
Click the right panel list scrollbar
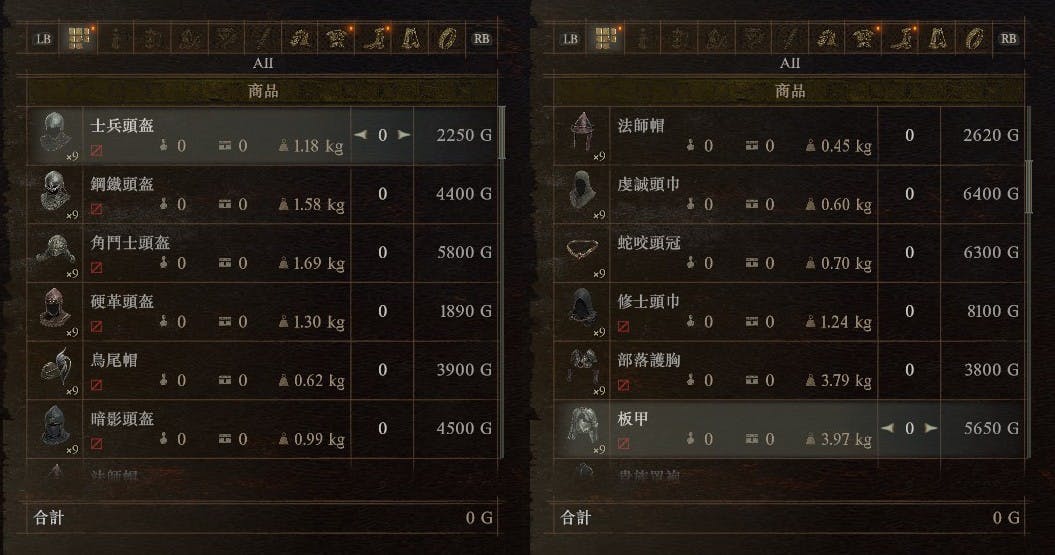click(1028, 187)
